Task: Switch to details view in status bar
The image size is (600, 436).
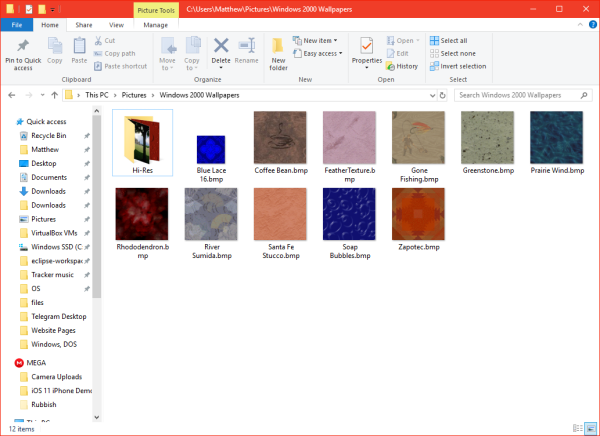Action: (580, 428)
